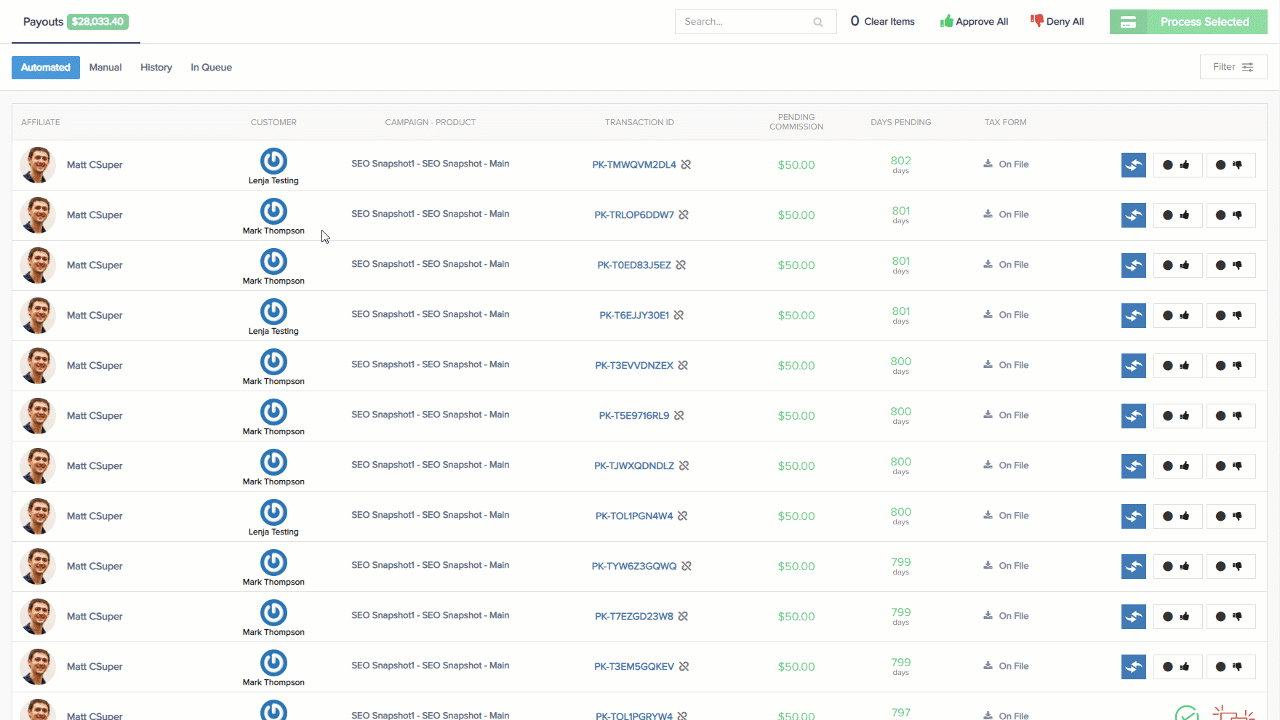Image resolution: width=1280 pixels, height=720 pixels.
Task: Open the Filter options
Action: point(1233,67)
